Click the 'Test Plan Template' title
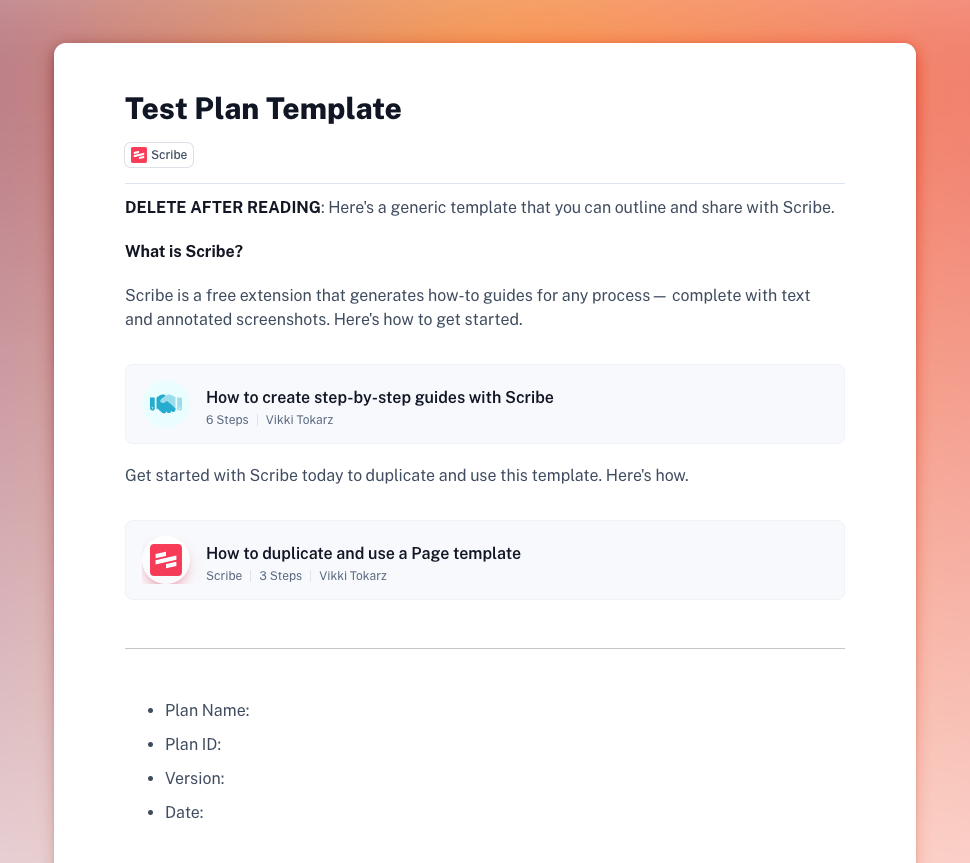The width and height of the screenshot is (970, 863). [263, 109]
